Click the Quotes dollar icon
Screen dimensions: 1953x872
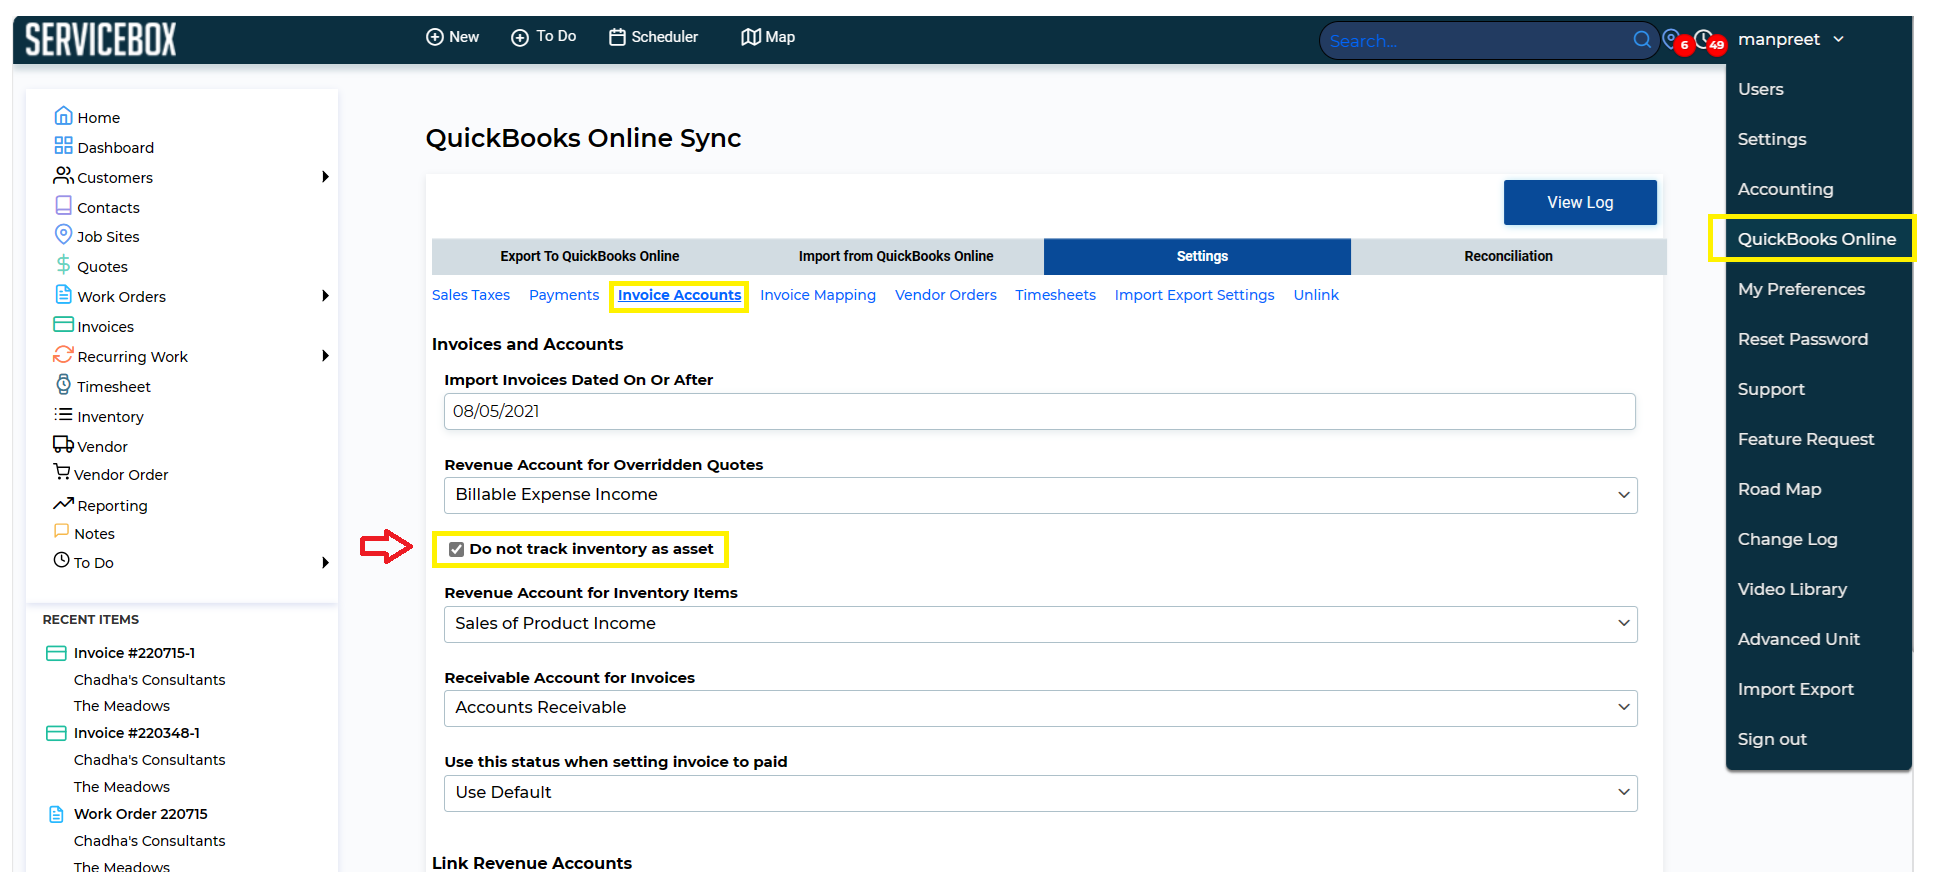click(63, 265)
